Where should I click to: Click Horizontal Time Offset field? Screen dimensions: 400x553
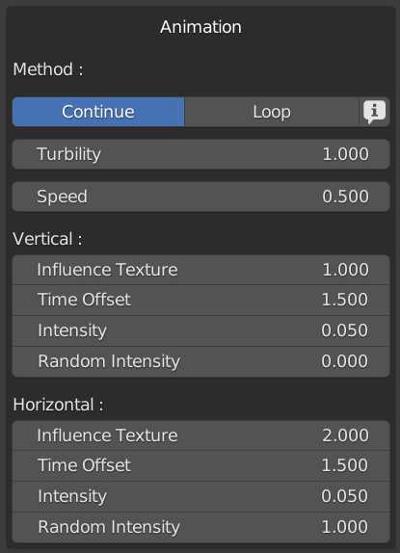tap(201, 465)
